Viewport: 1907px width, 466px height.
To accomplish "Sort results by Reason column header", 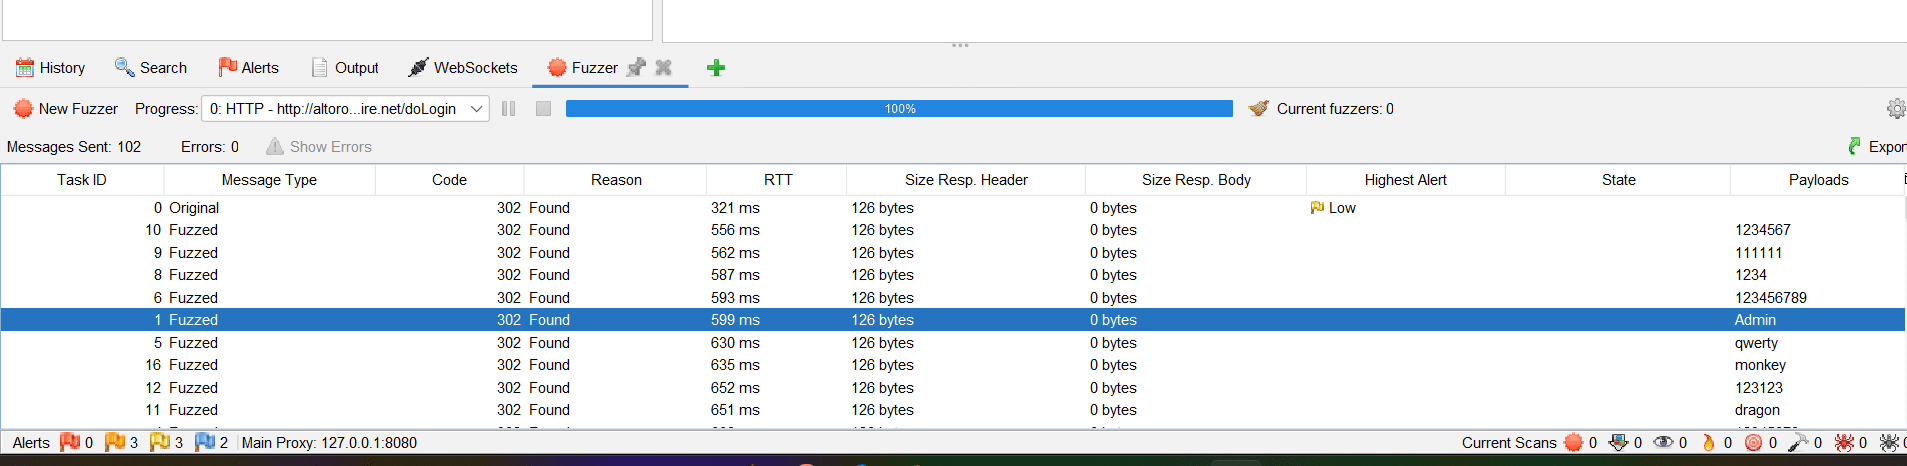I will point(616,180).
